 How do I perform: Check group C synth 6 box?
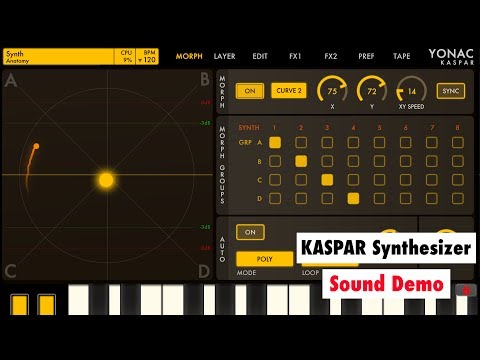click(405, 180)
